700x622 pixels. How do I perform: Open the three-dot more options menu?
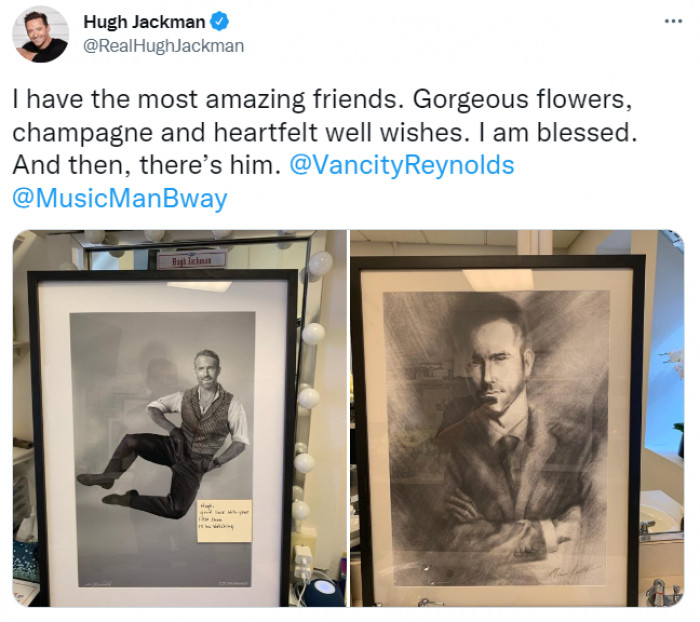673,21
